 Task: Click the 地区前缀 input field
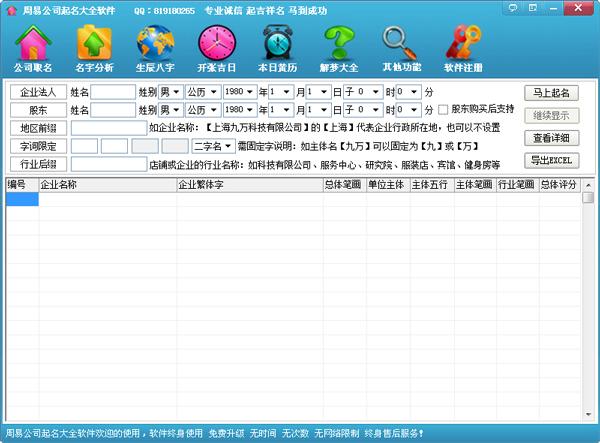108,128
